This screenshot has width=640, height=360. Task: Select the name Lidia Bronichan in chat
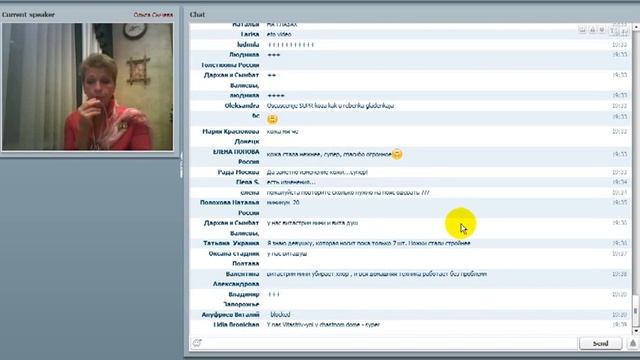tap(236, 324)
